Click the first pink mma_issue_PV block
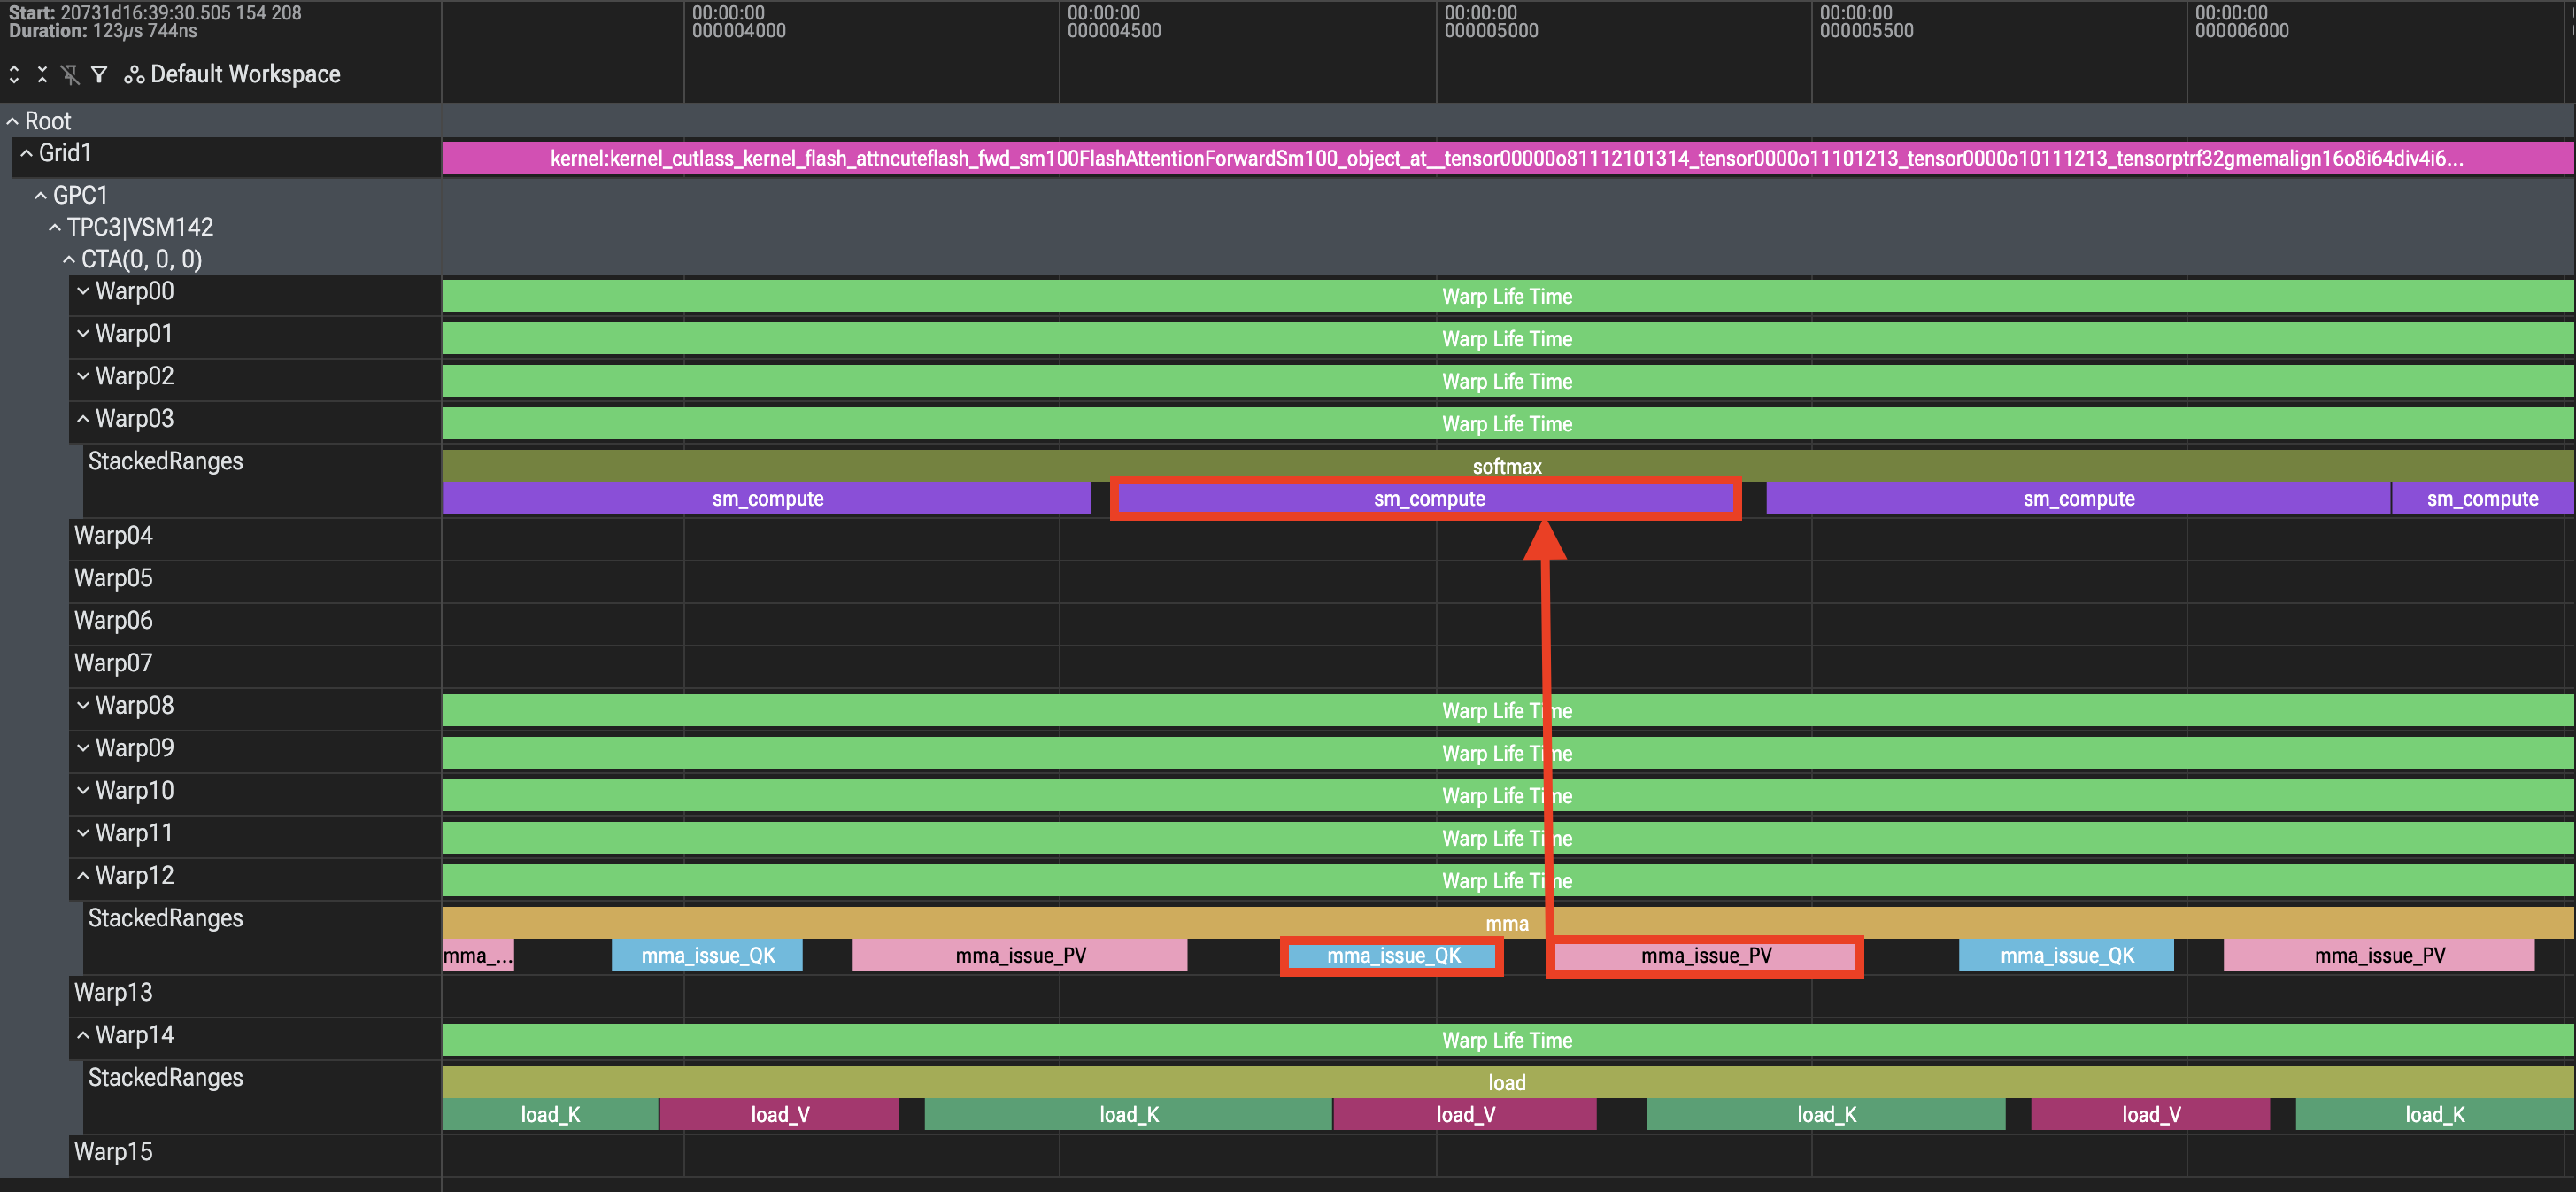The width and height of the screenshot is (2576, 1192). click(1020, 955)
